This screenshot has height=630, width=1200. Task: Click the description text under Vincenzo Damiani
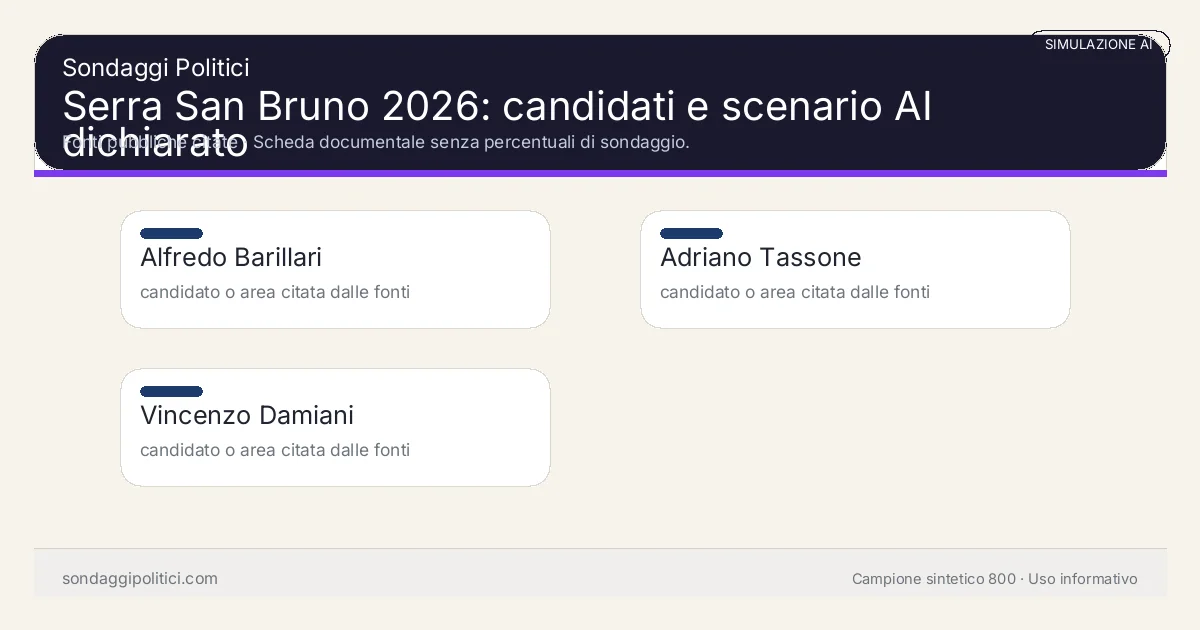point(275,450)
